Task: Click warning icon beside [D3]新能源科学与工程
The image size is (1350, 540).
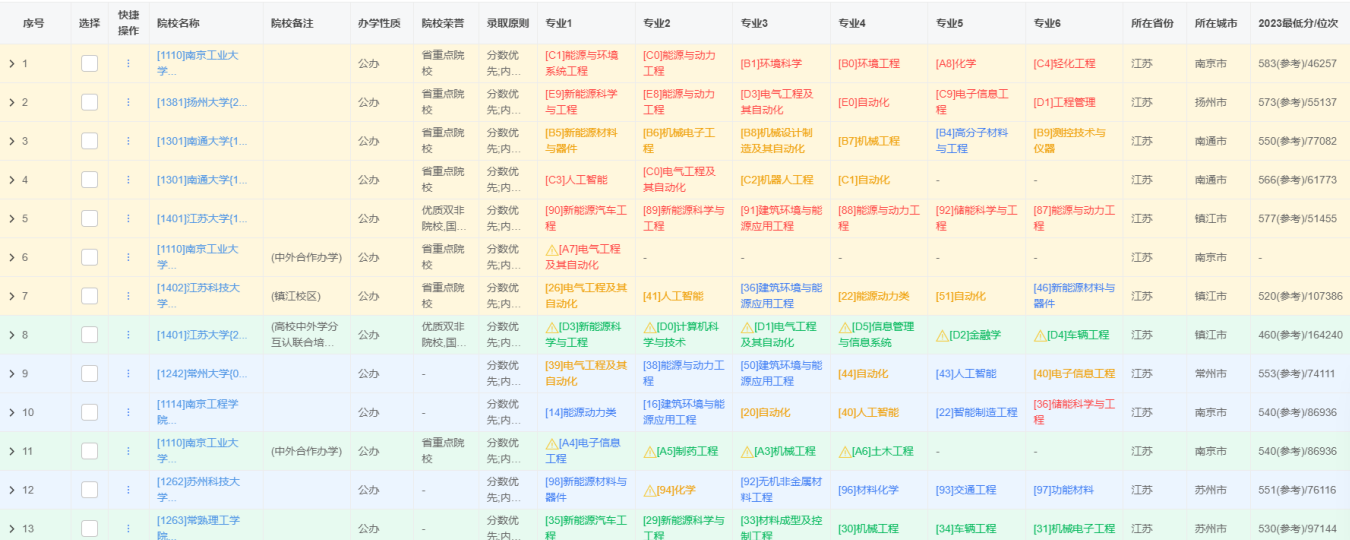Action: [x=551, y=327]
